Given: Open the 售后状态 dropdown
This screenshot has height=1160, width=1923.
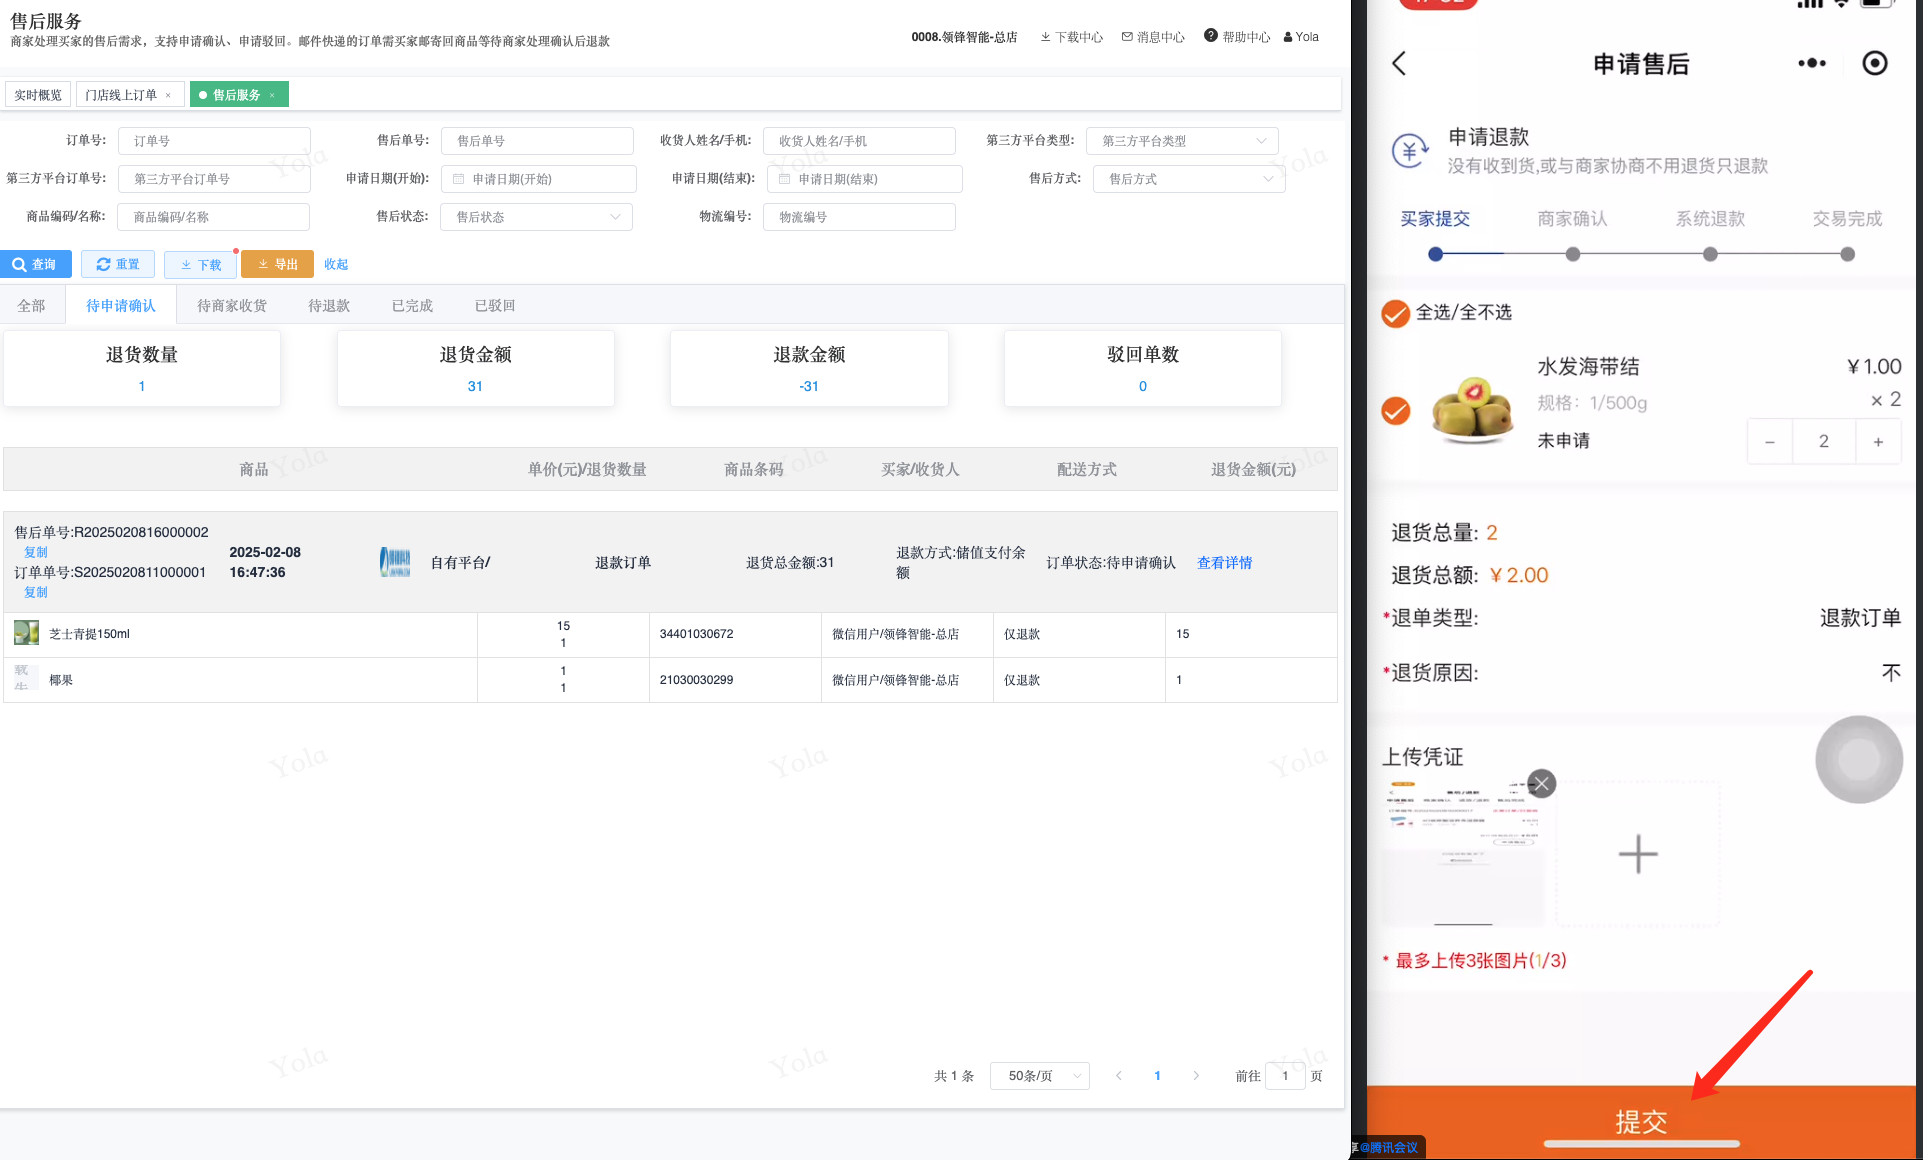Looking at the screenshot, I should [536, 217].
